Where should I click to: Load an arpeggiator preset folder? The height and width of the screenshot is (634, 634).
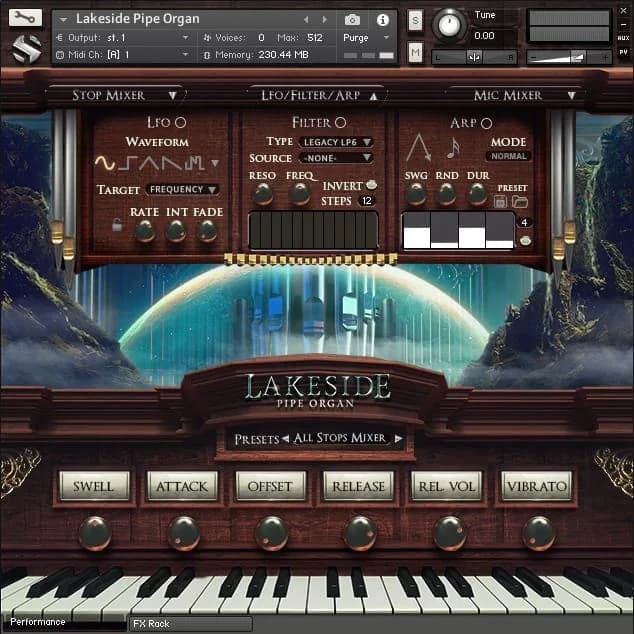coord(520,201)
